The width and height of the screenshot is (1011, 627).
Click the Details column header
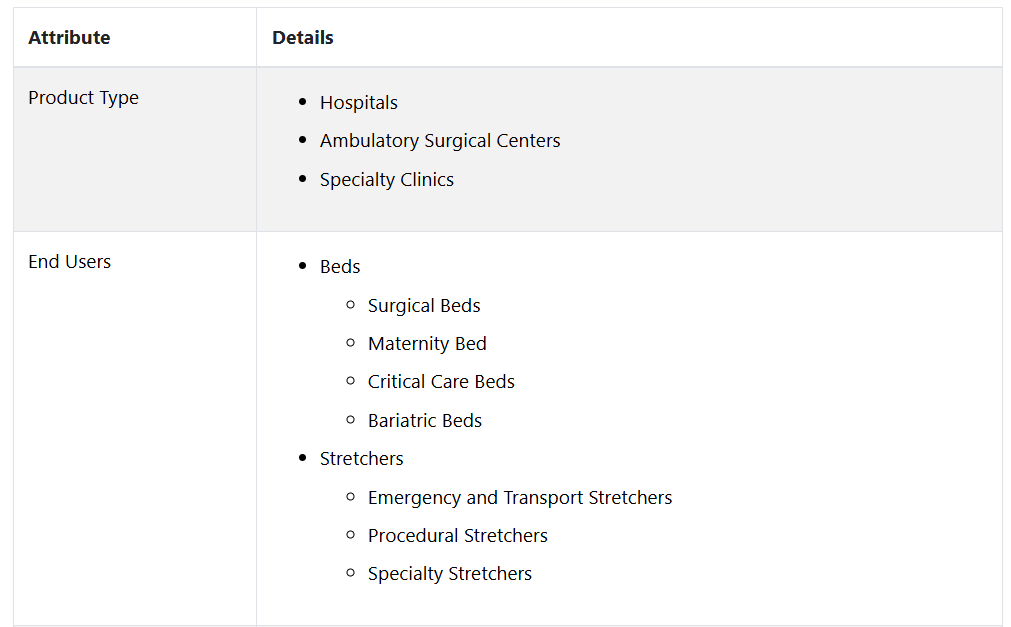303,38
